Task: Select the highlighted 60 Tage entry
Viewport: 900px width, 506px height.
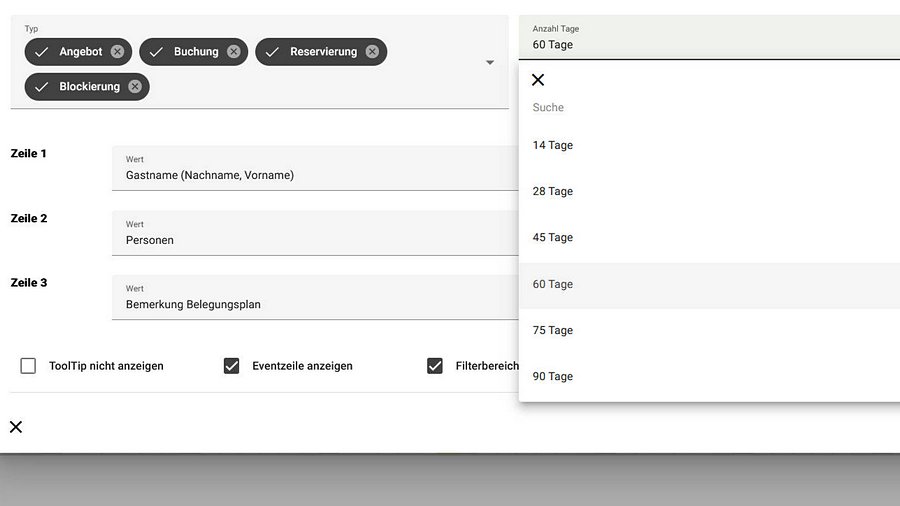Action: 709,285
